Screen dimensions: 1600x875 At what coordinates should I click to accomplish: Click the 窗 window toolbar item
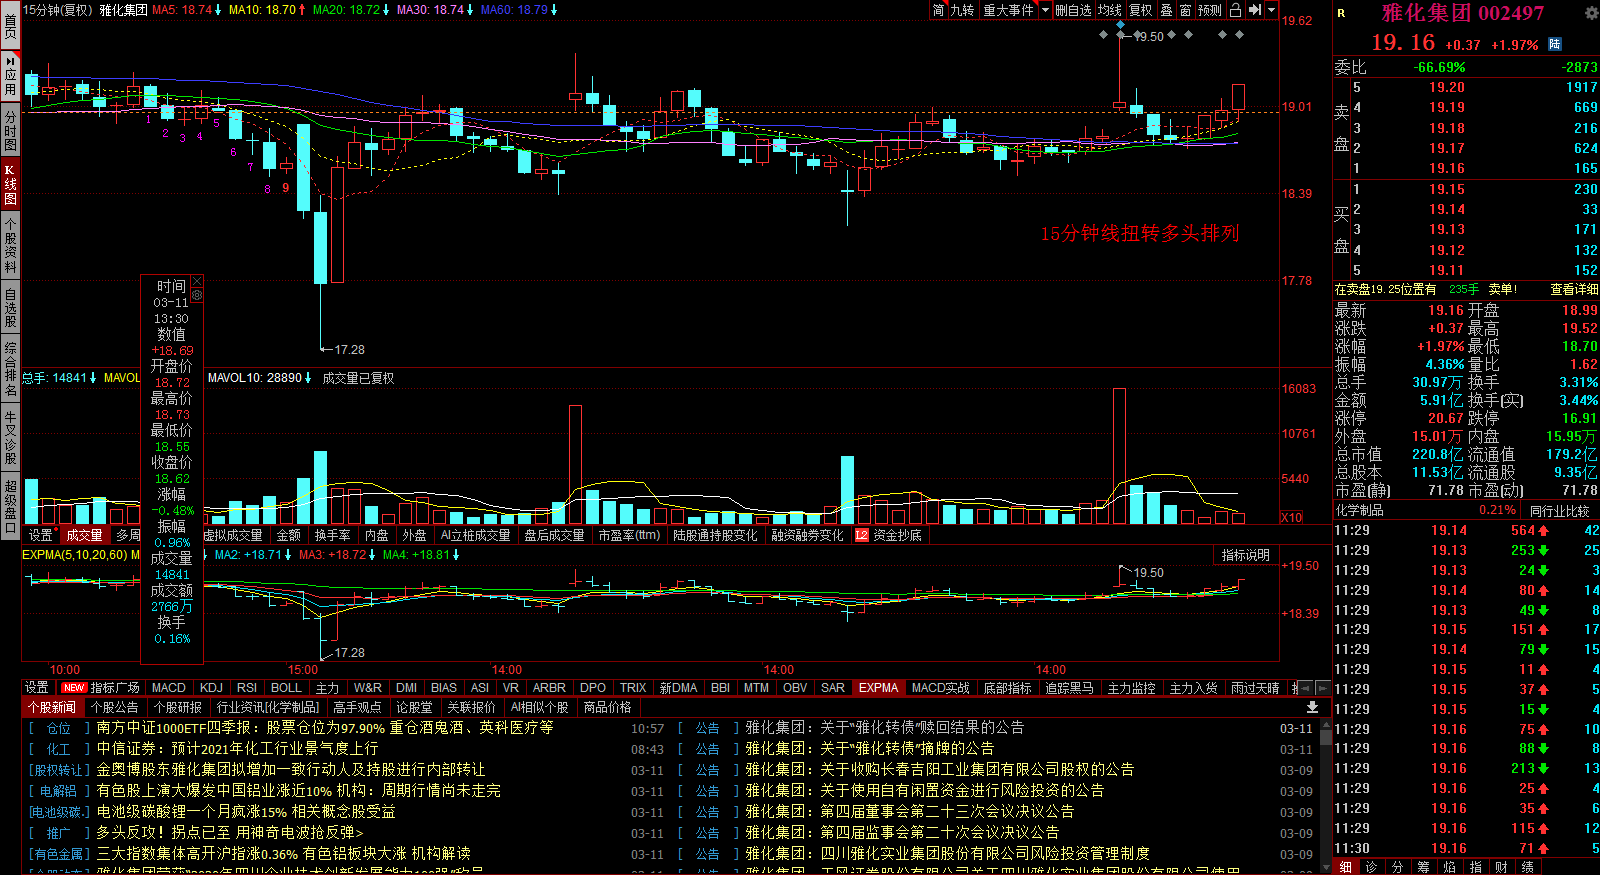point(1185,10)
